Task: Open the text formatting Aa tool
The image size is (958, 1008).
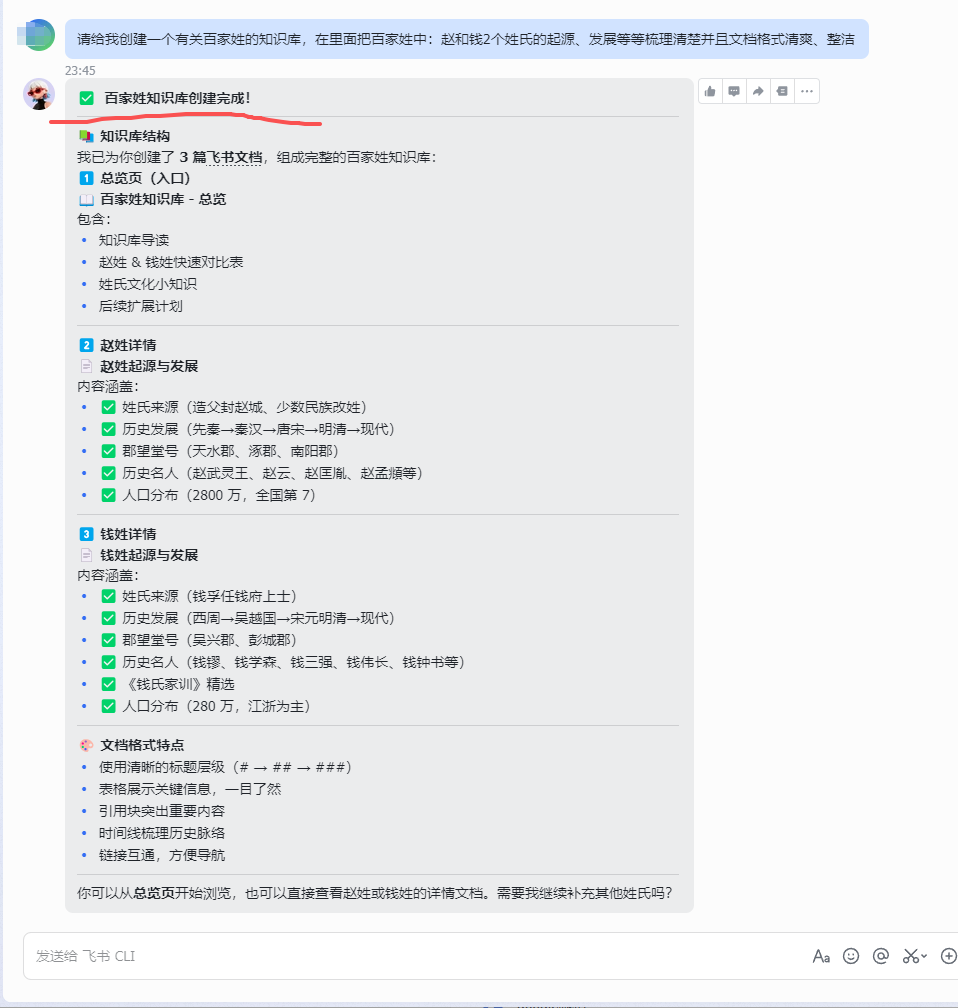Action: 821,957
